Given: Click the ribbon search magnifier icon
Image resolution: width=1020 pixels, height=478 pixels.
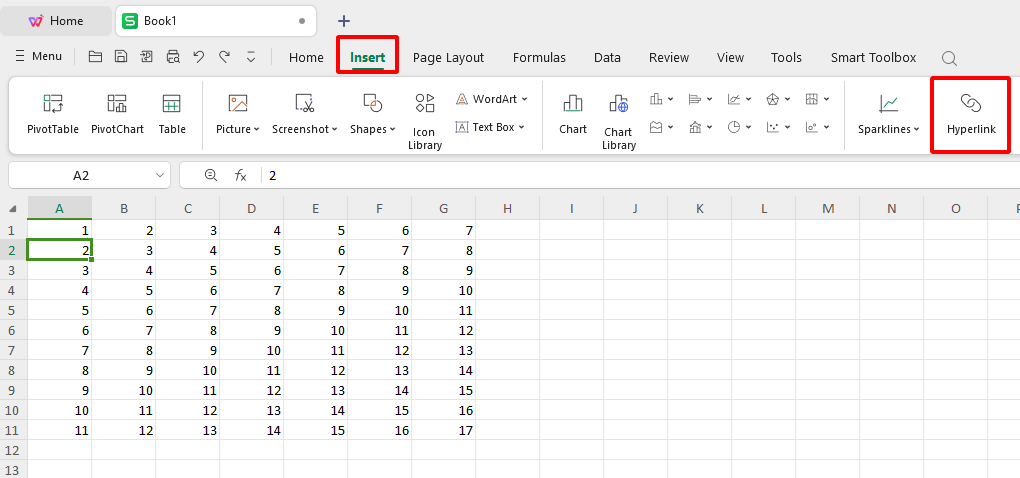Looking at the screenshot, I should pos(949,58).
